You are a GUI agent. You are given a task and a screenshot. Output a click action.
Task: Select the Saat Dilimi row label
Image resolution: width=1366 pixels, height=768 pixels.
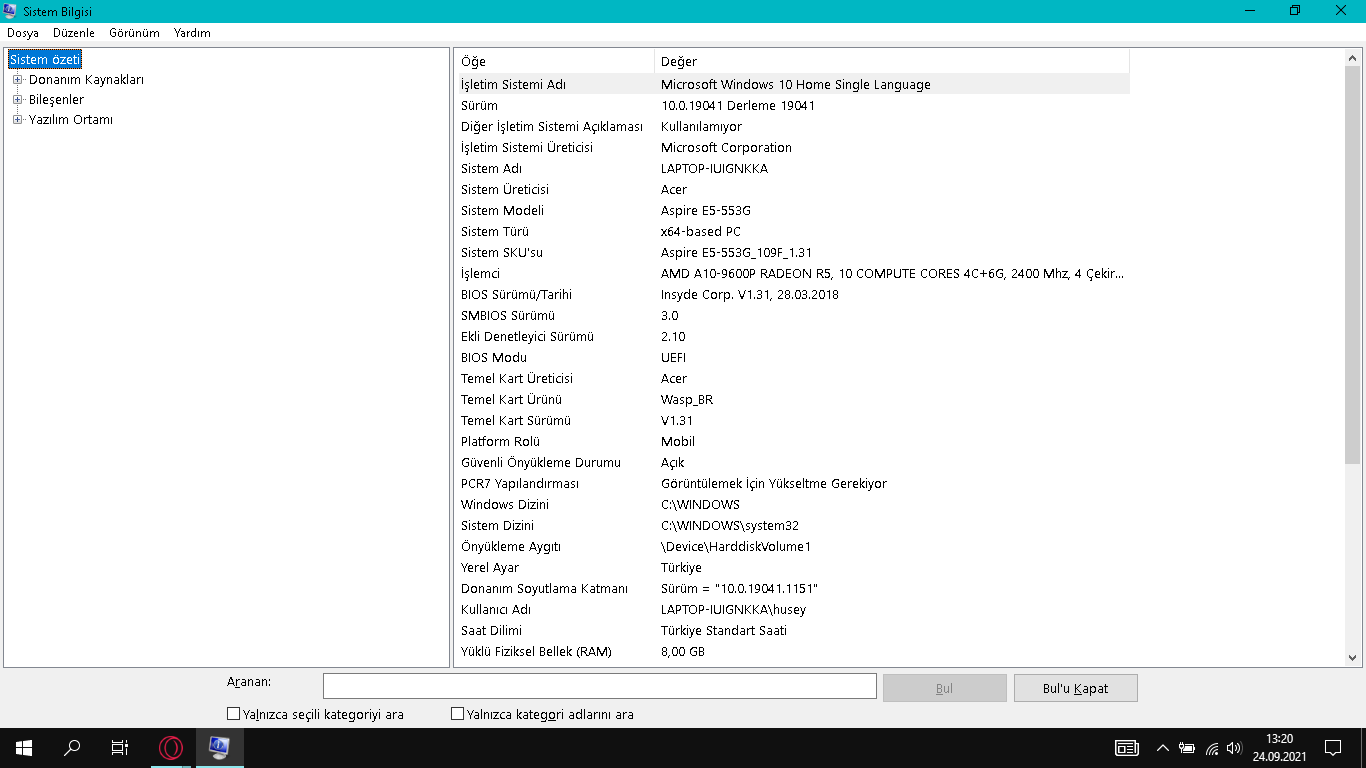point(491,631)
